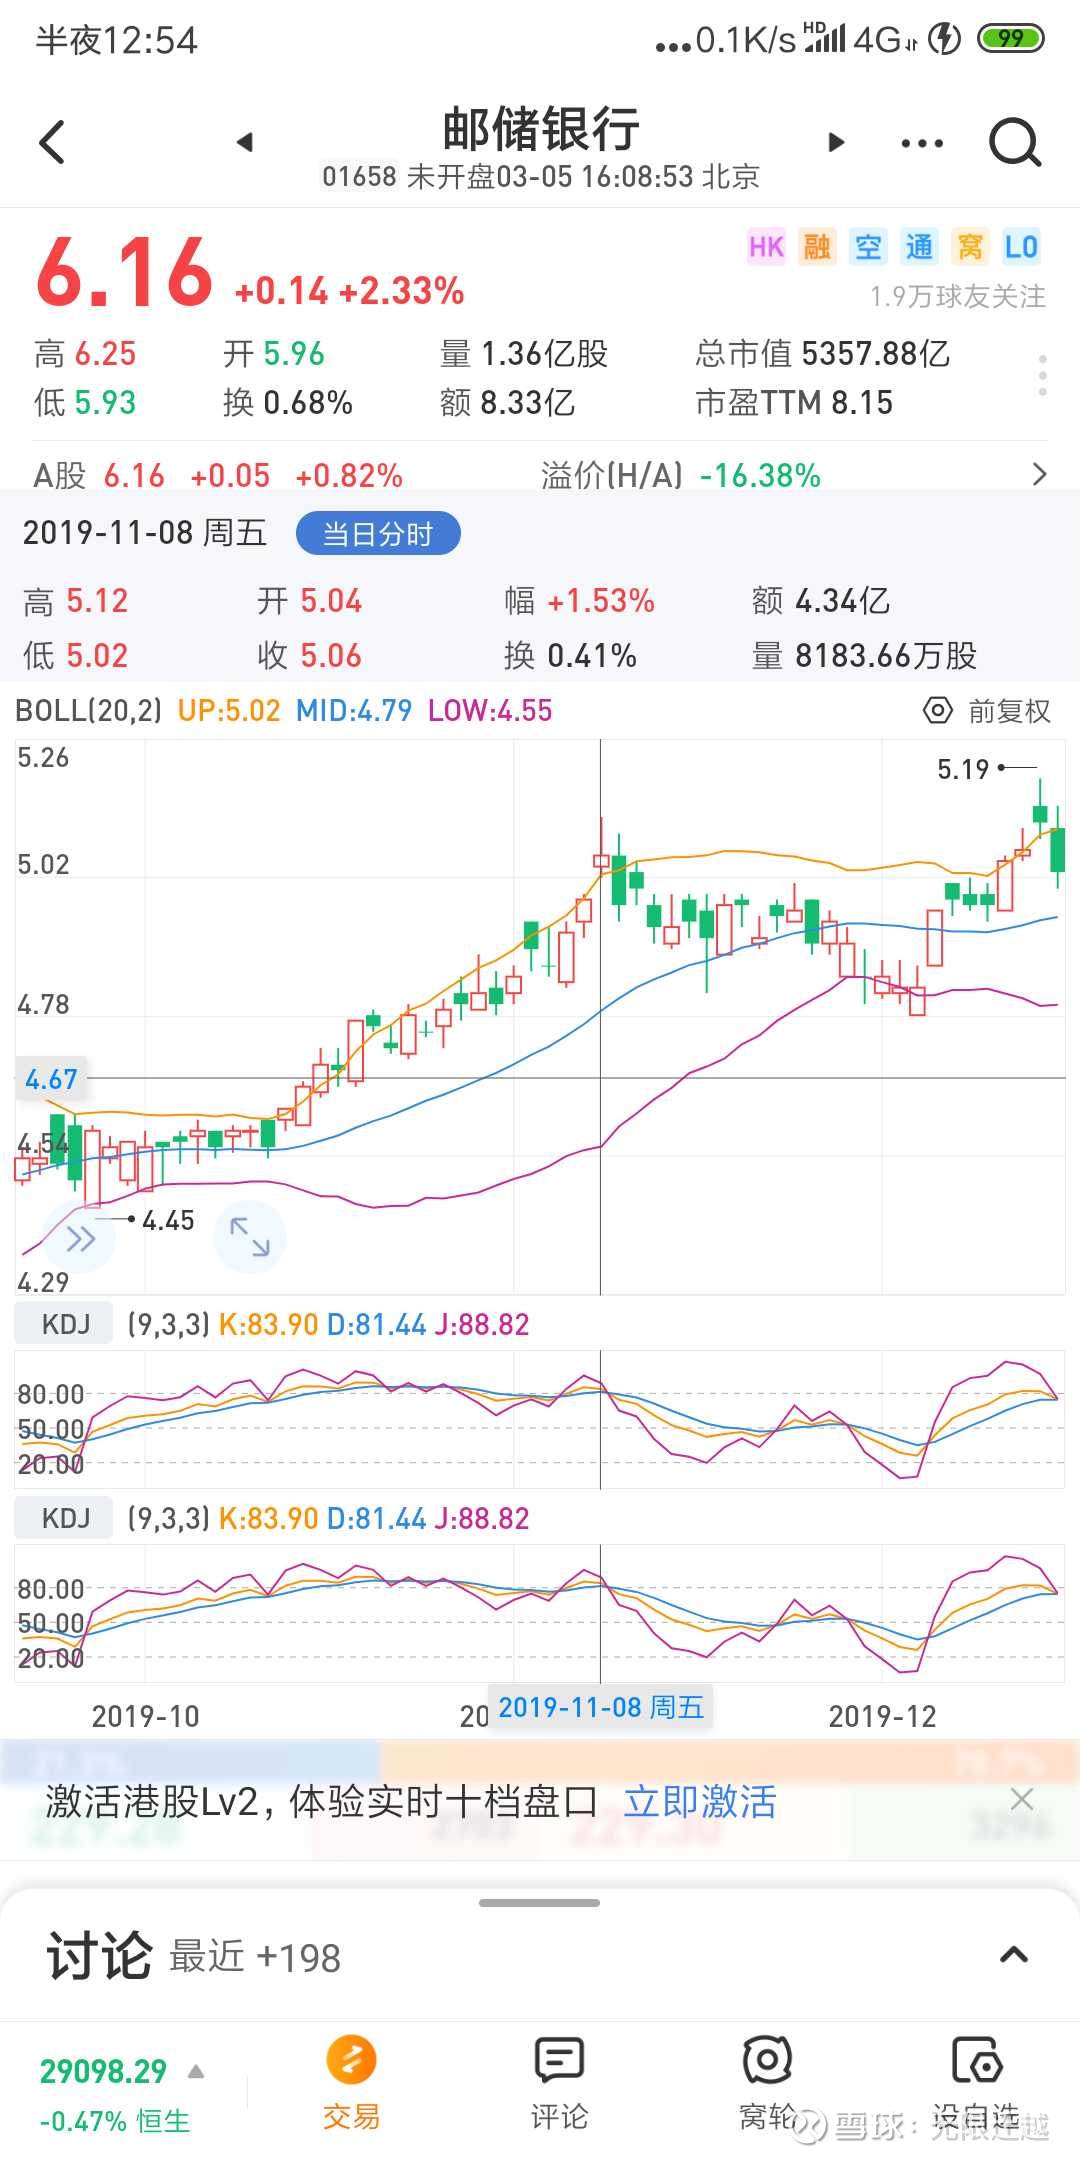
Task: Open vertical dots beside market cap
Action: (x=1043, y=376)
